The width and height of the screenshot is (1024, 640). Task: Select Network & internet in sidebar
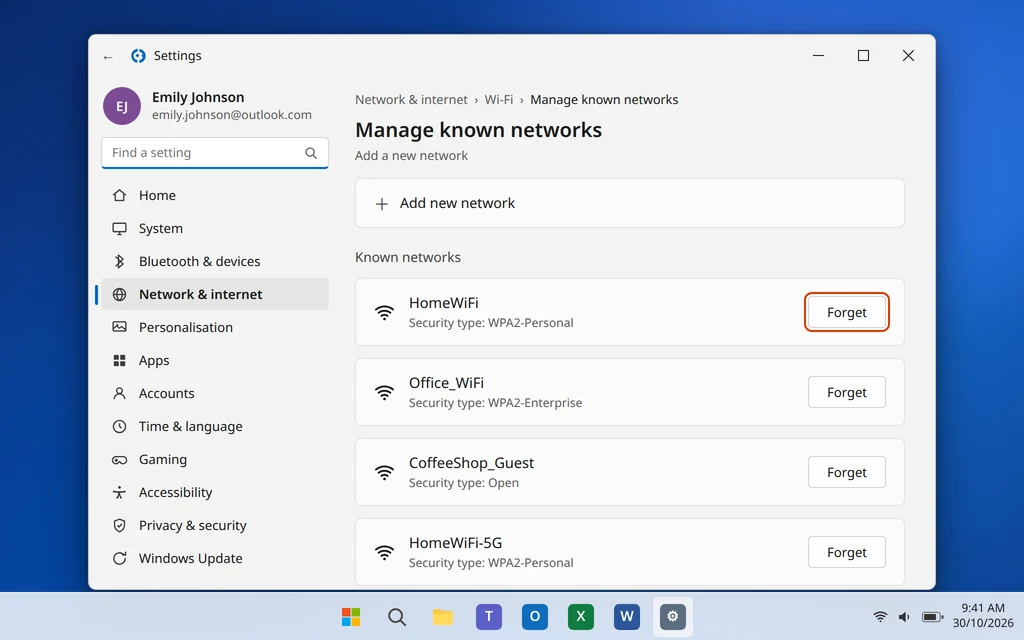click(x=215, y=295)
